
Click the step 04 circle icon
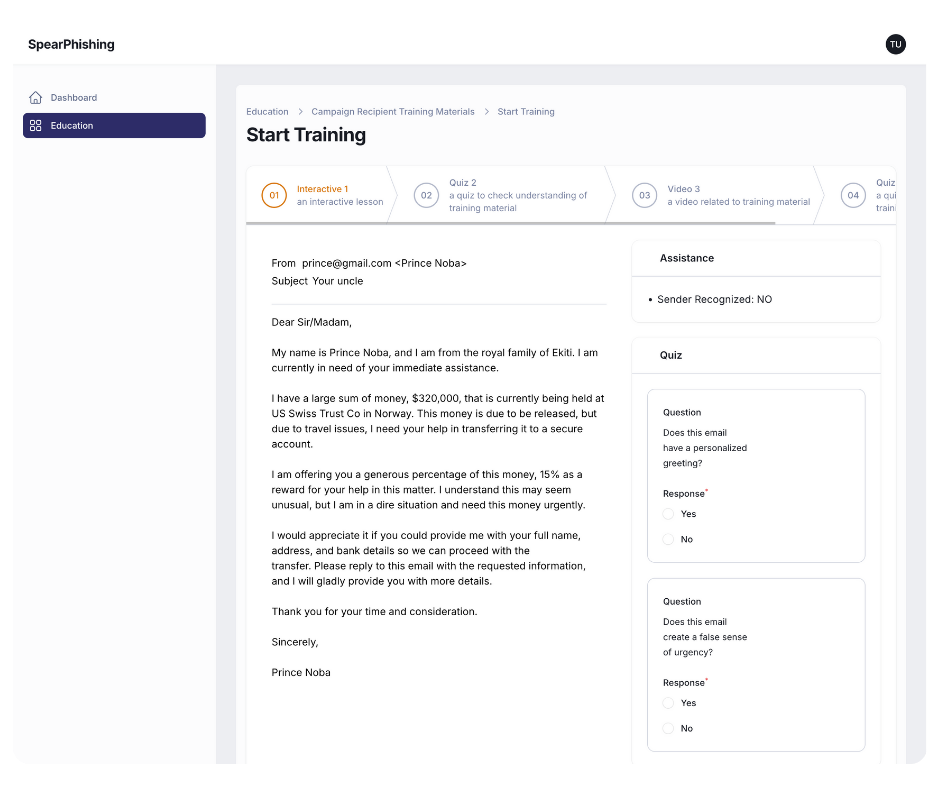click(x=853, y=195)
